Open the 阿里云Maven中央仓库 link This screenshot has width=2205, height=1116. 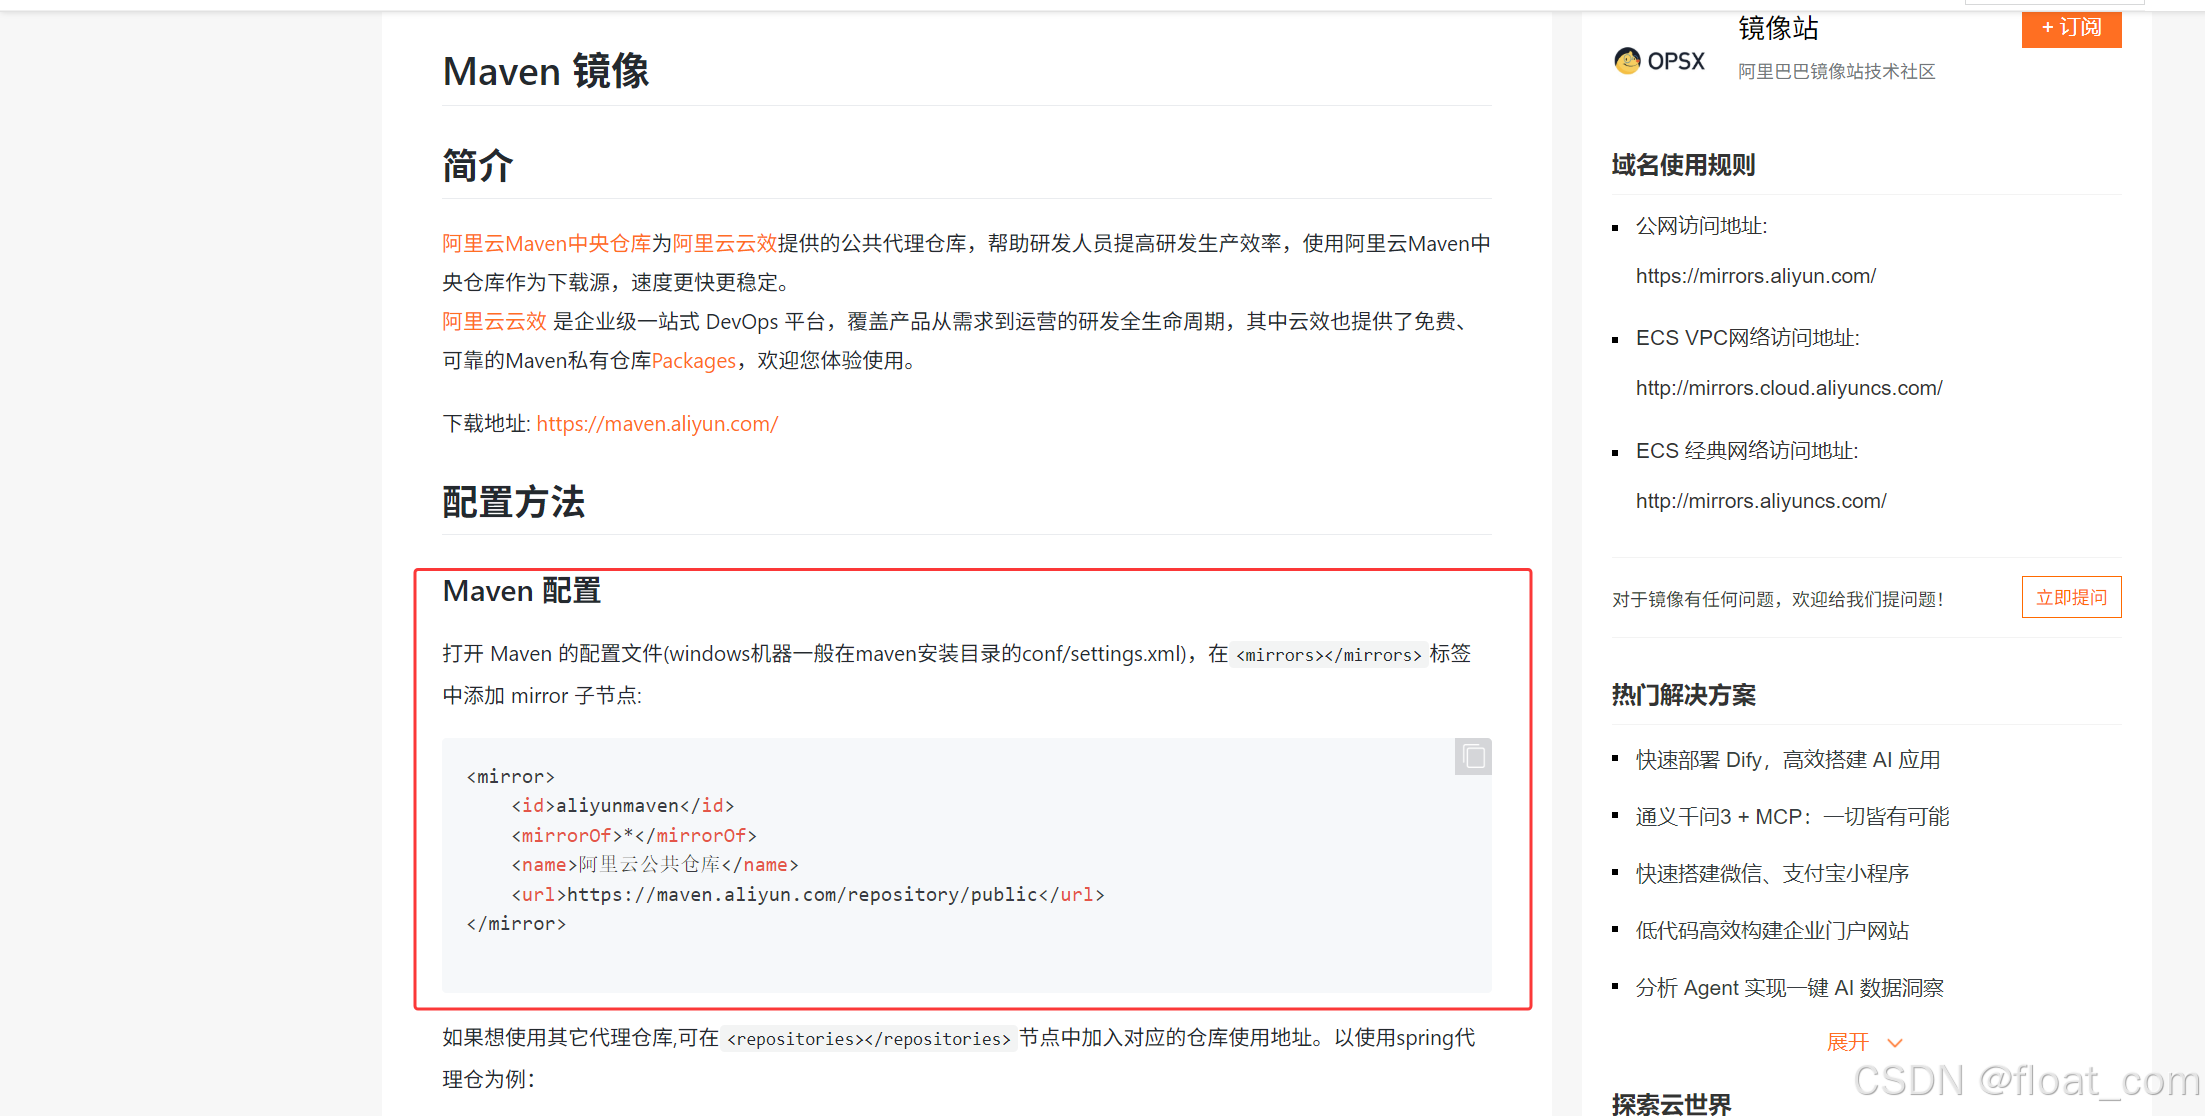click(546, 243)
